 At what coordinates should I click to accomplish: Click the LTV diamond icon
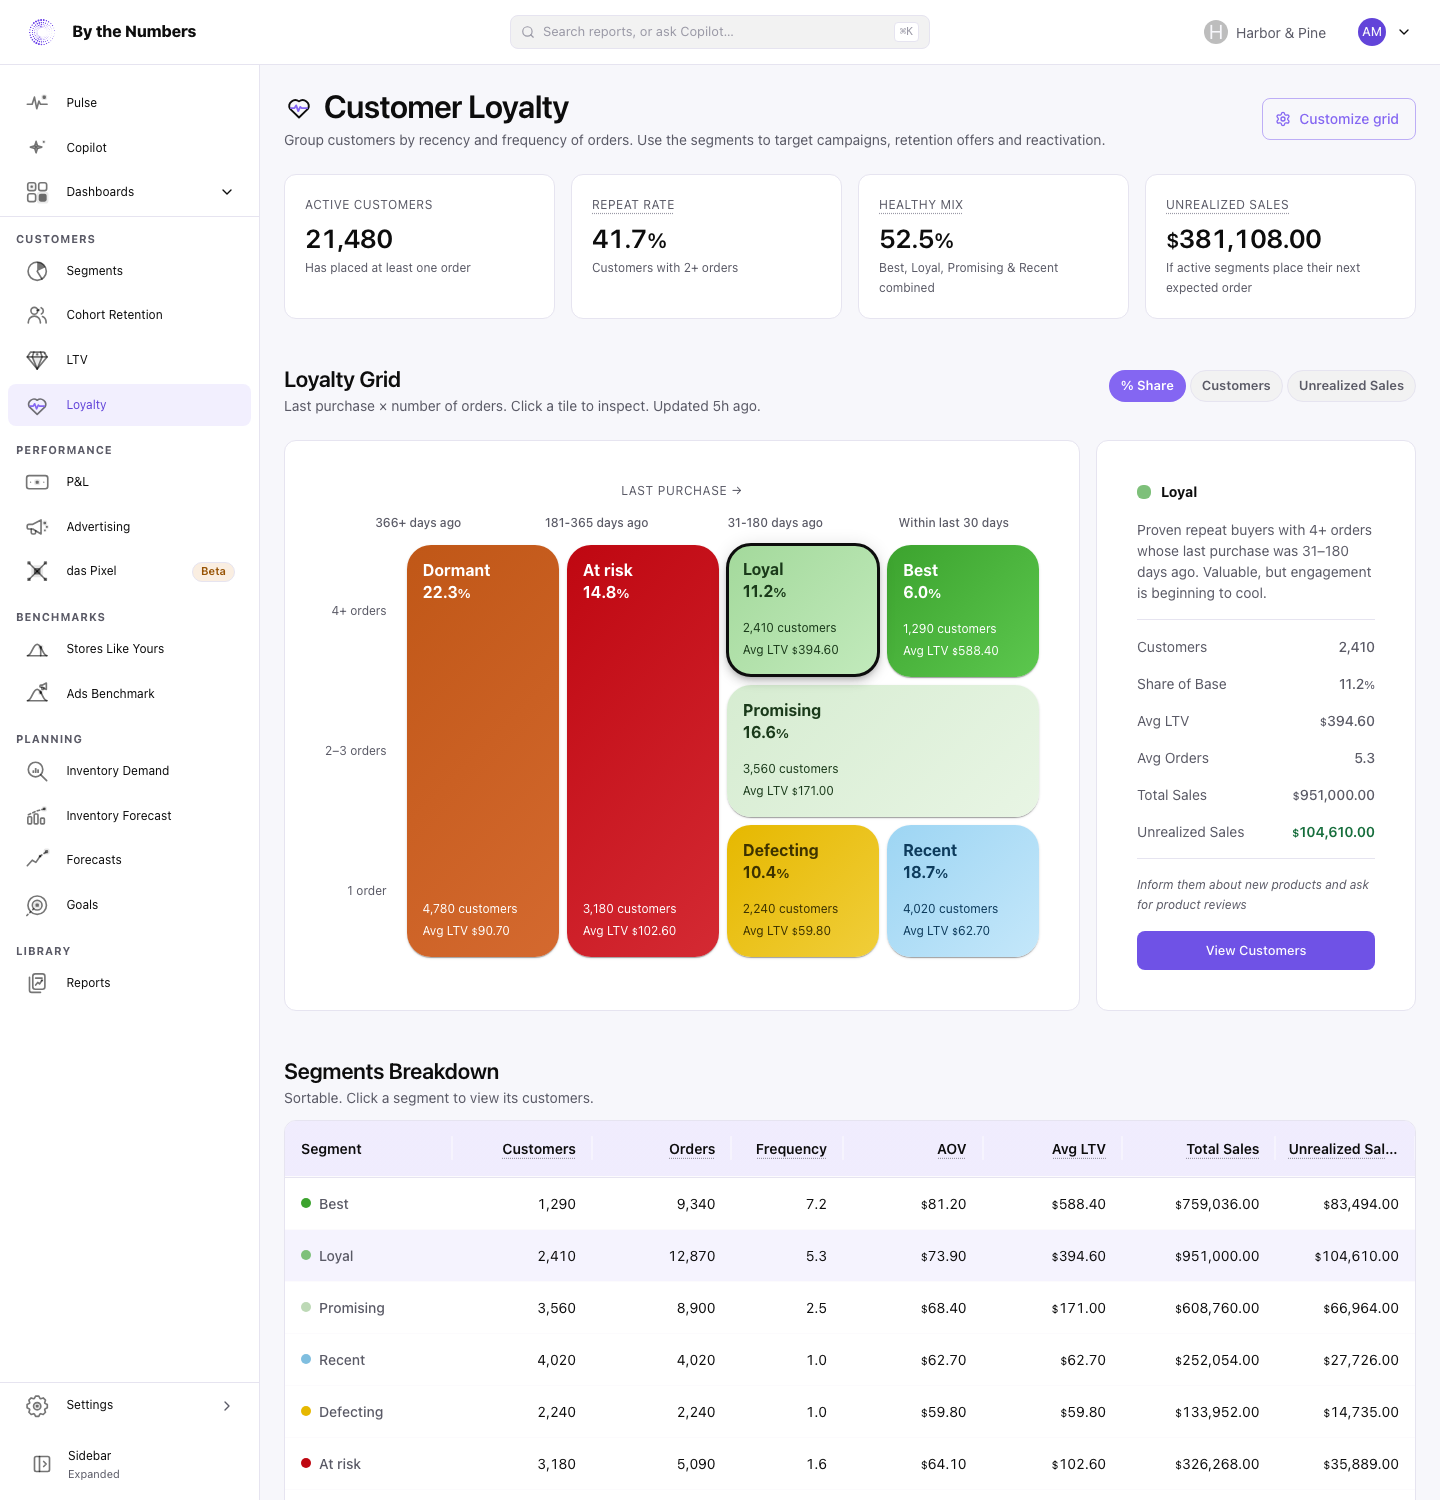click(x=37, y=360)
